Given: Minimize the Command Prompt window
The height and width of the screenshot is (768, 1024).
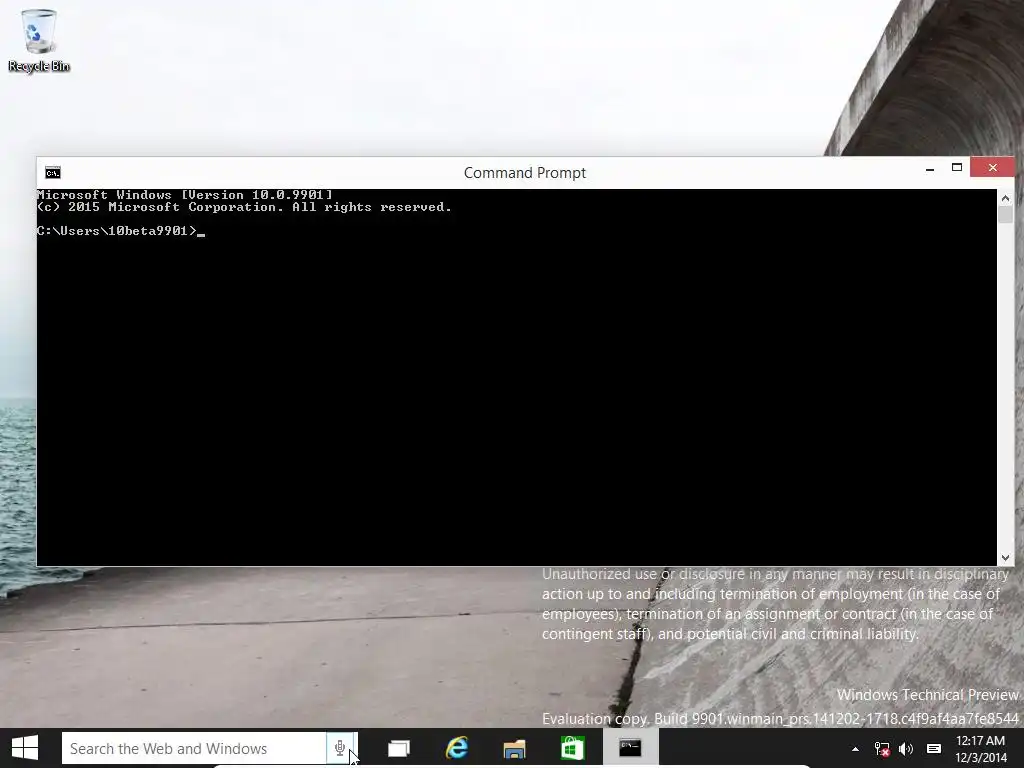Looking at the screenshot, I should pos(930,168).
